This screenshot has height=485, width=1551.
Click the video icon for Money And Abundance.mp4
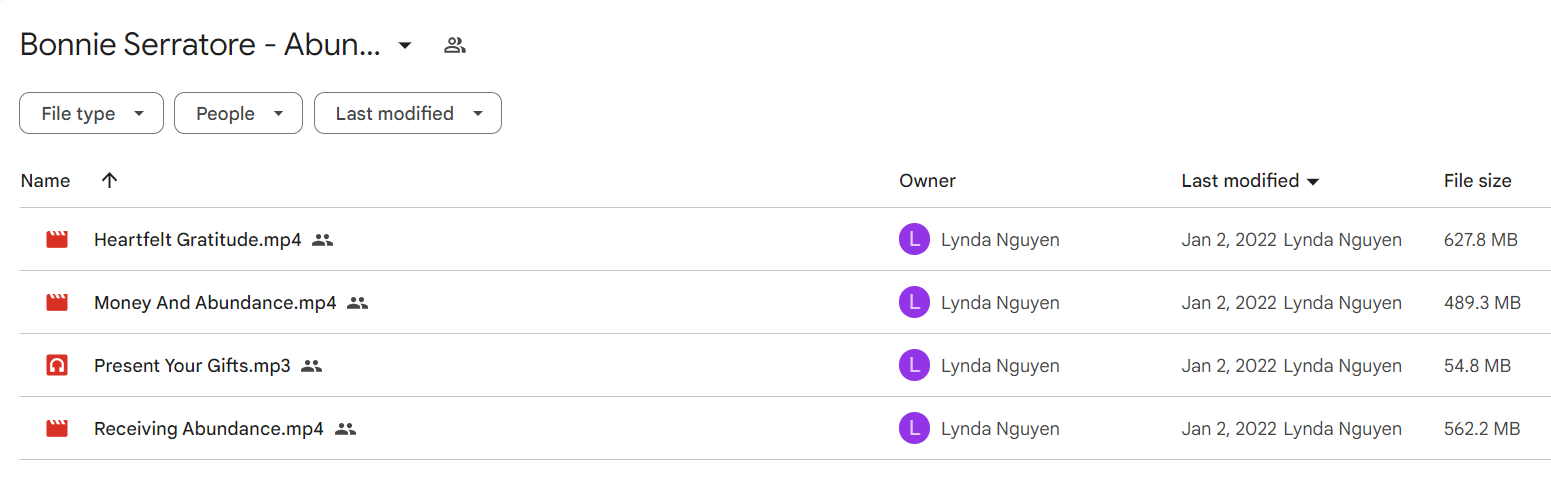57,303
